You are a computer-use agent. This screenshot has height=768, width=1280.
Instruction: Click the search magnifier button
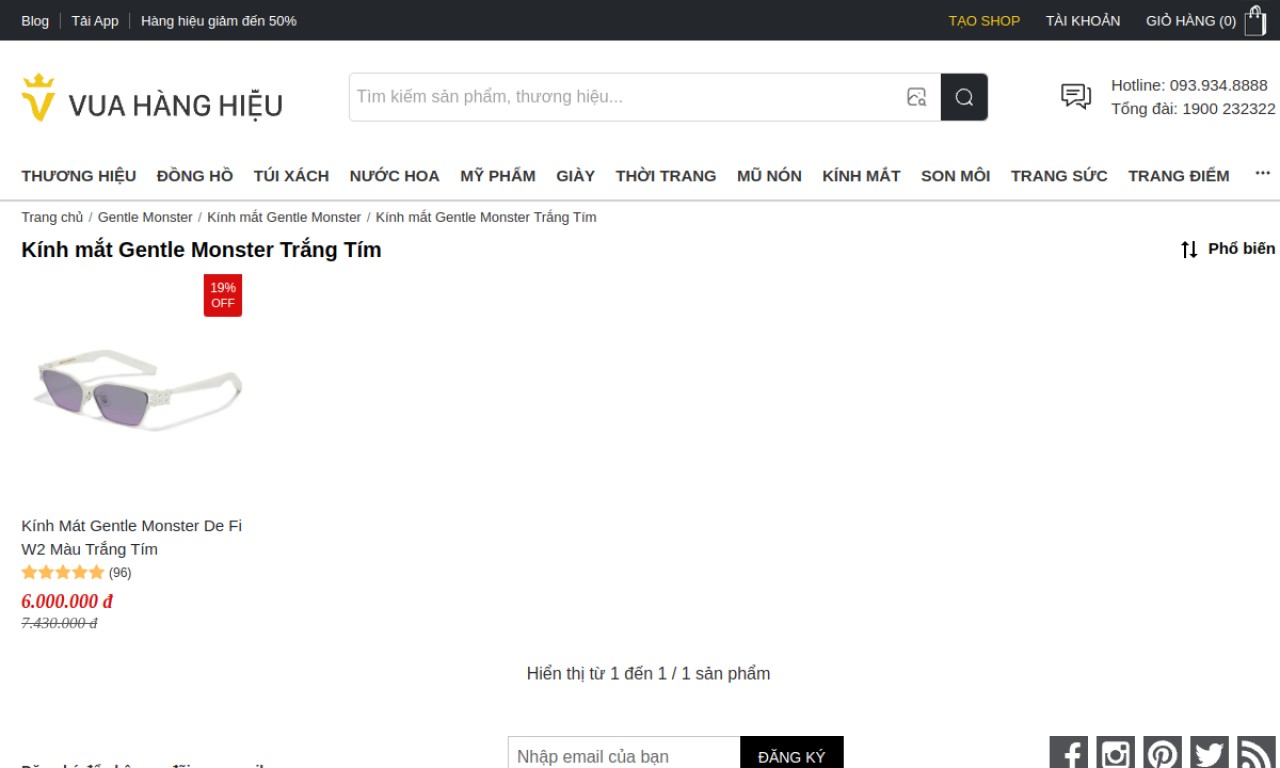(964, 97)
